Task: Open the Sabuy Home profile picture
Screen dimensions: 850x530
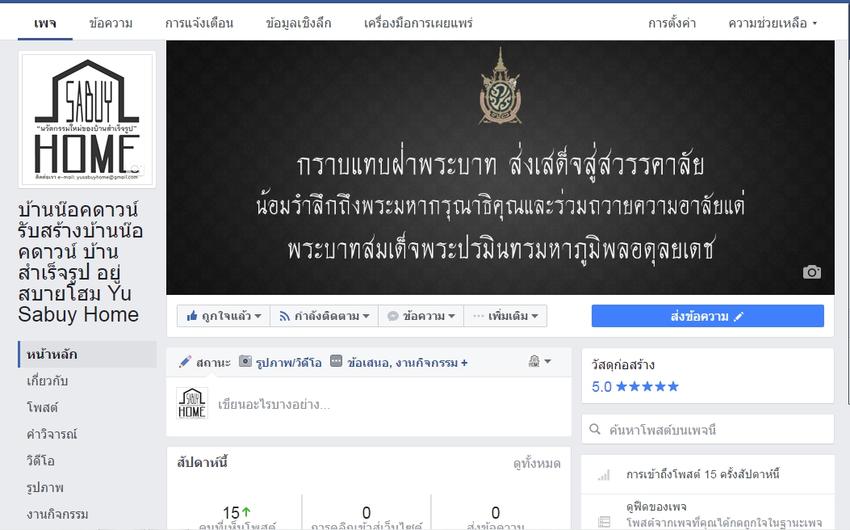Action: point(87,120)
